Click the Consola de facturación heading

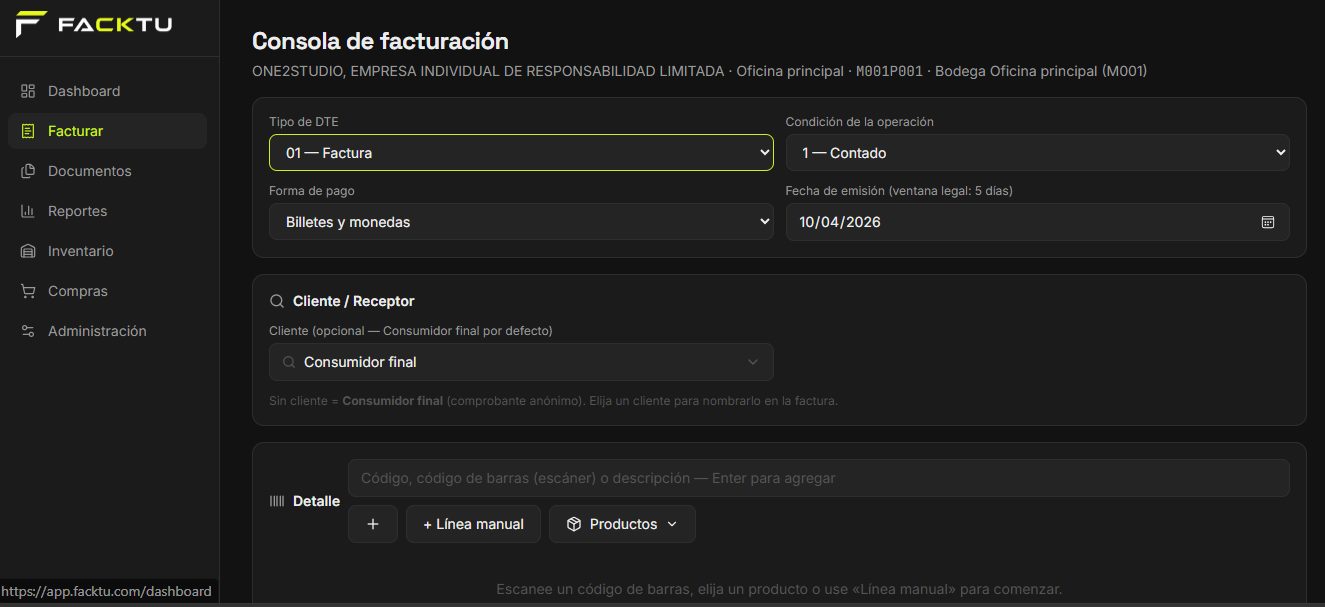380,41
